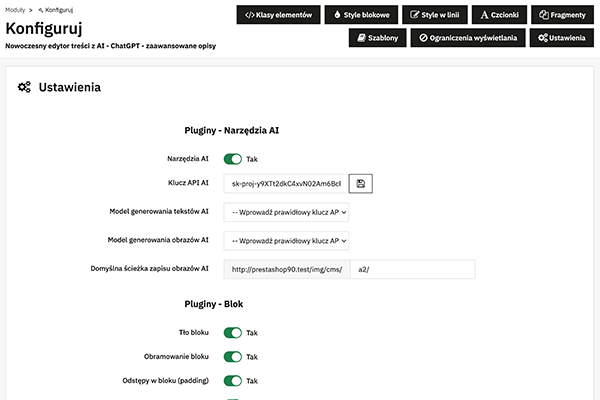
Task: Click the Ustawienia panel heading
Action: click(x=70, y=87)
